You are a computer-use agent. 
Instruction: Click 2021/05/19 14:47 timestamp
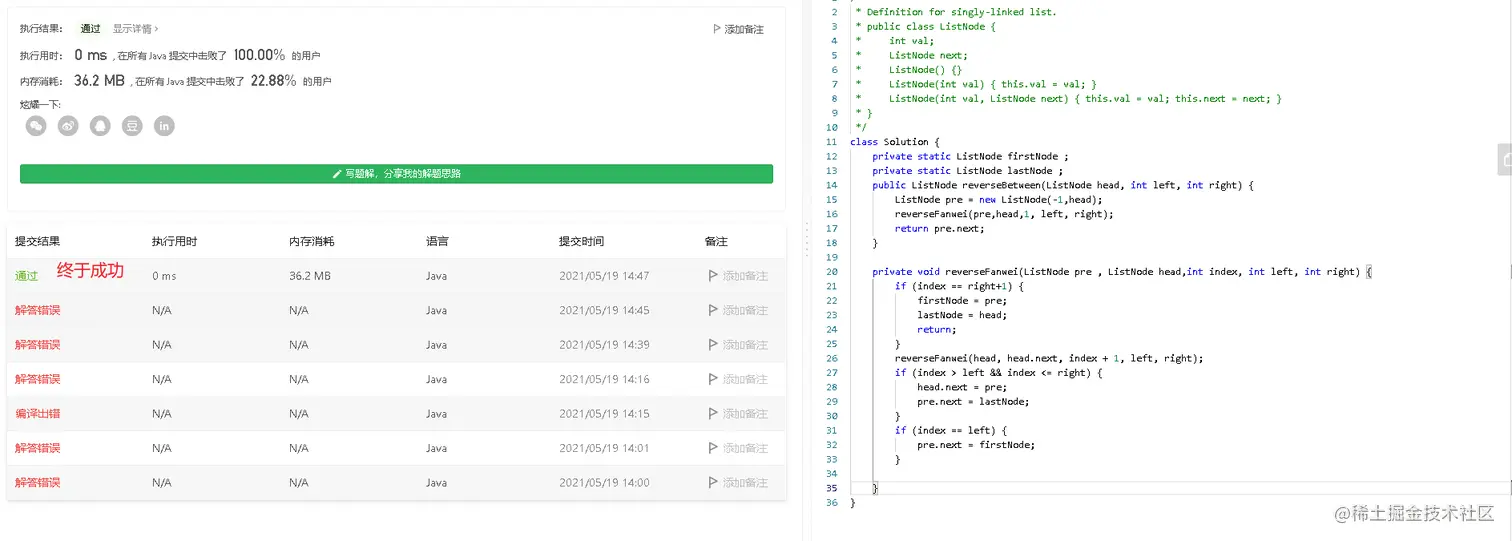pos(604,276)
